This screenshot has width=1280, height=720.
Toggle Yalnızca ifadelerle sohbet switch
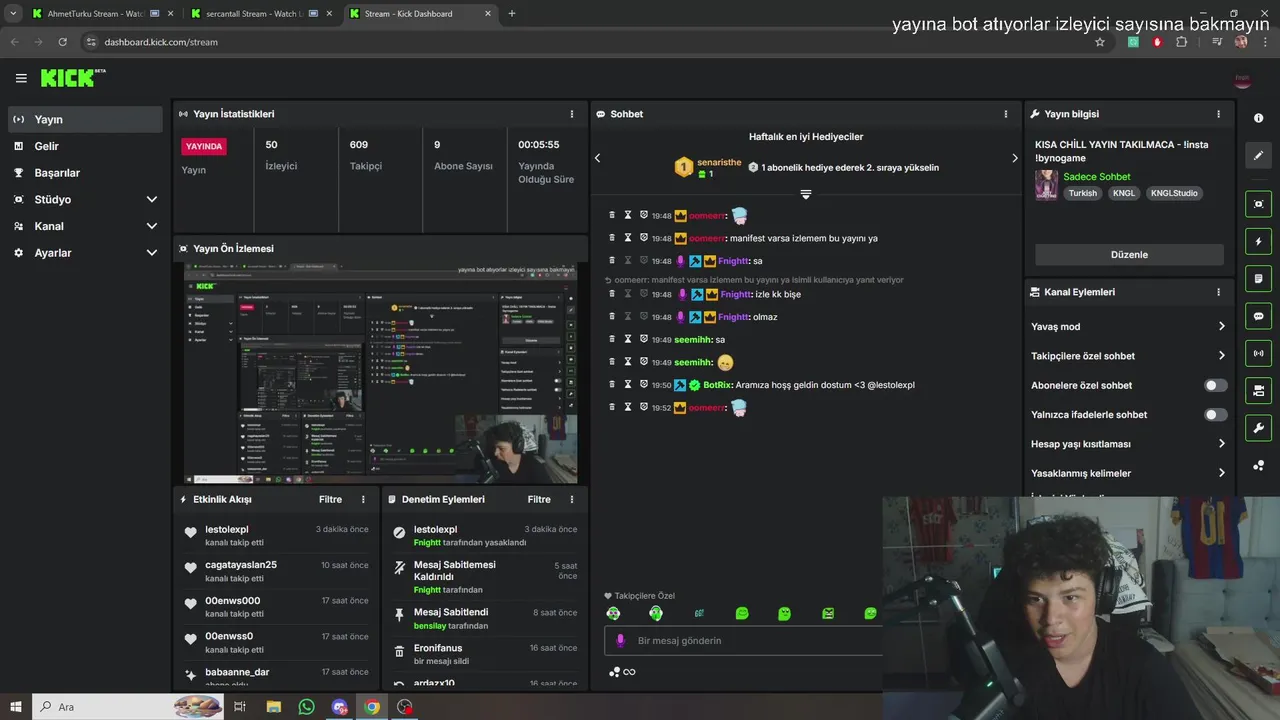point(1215,414)
